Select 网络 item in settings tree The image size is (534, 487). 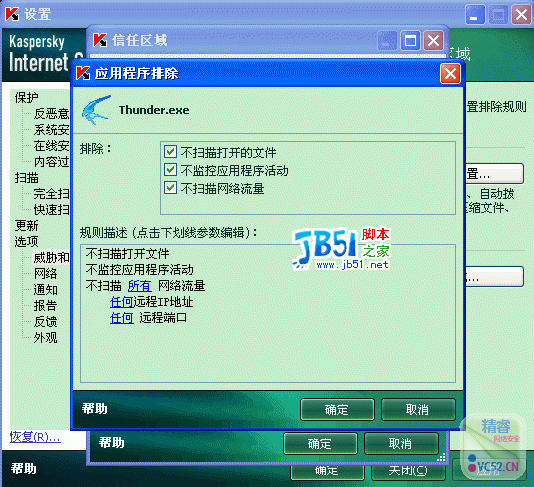45,274
